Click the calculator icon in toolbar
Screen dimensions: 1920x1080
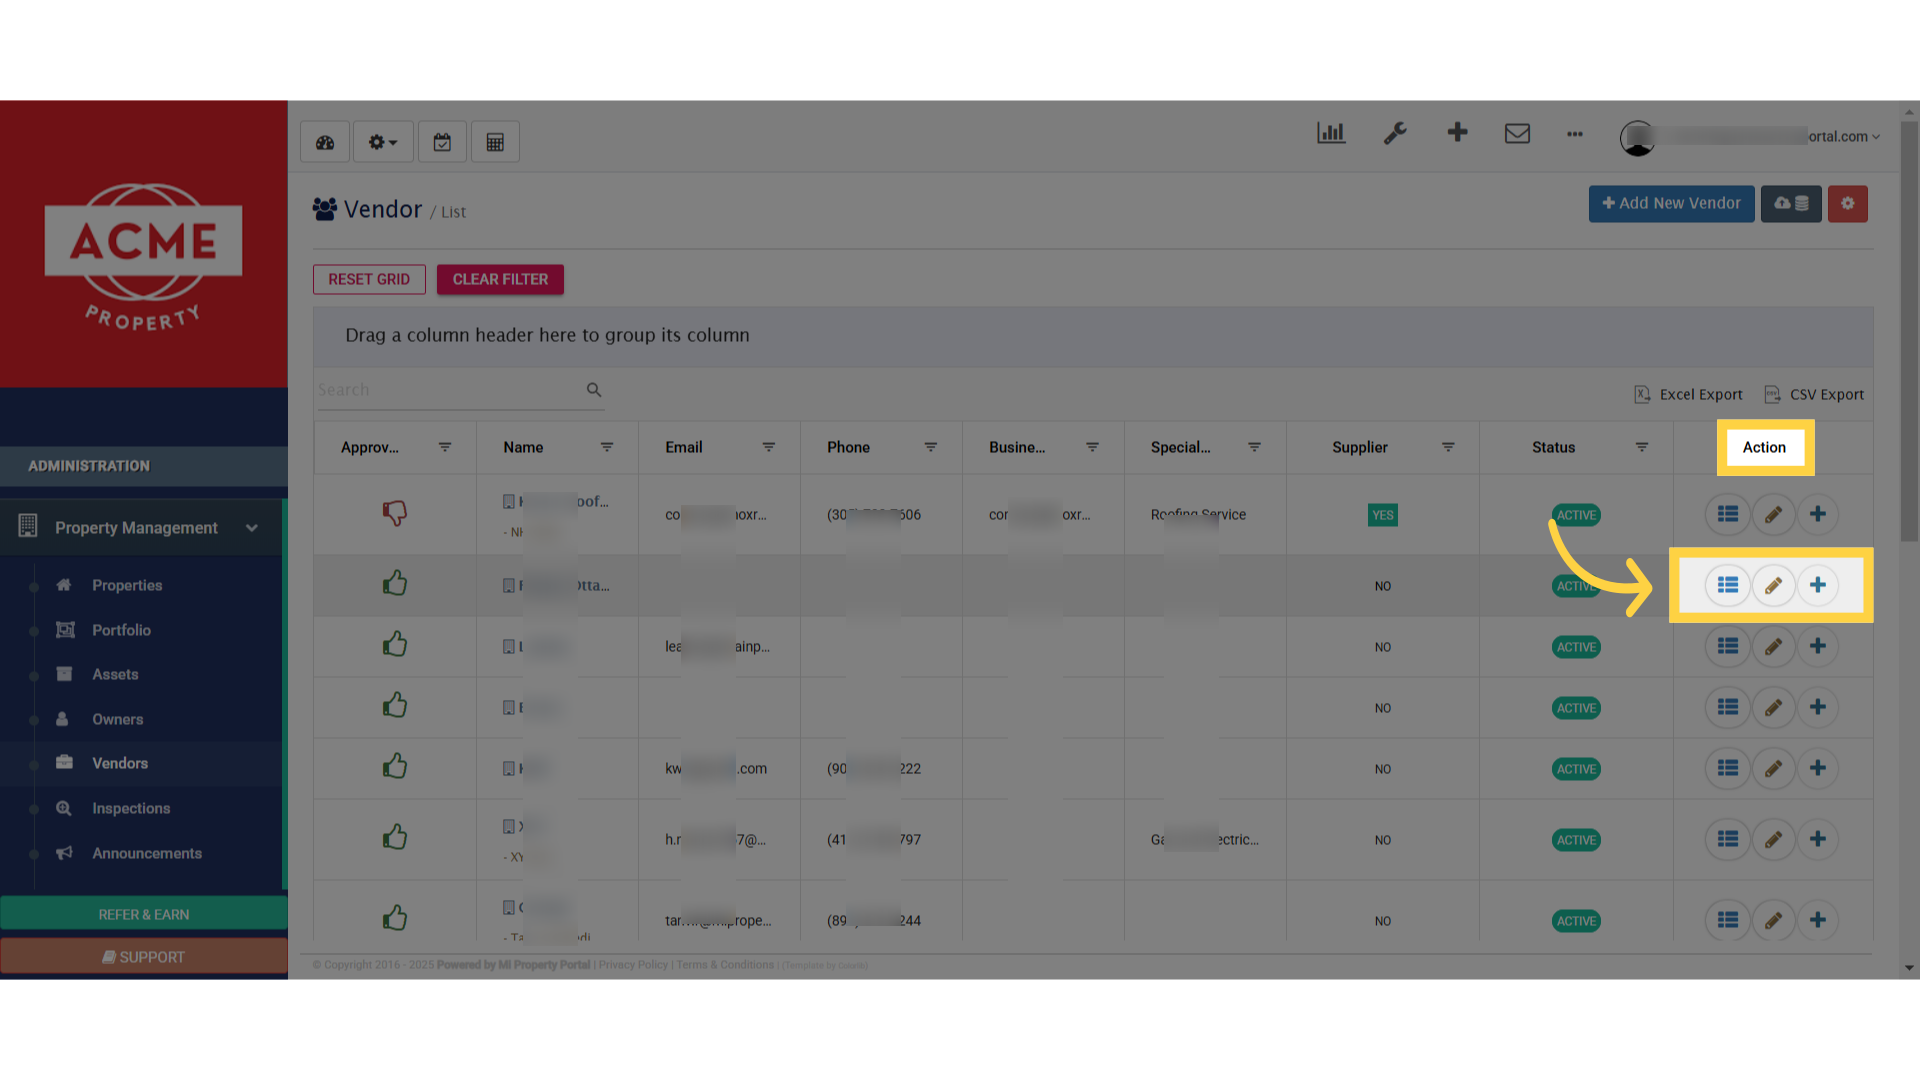495,142
